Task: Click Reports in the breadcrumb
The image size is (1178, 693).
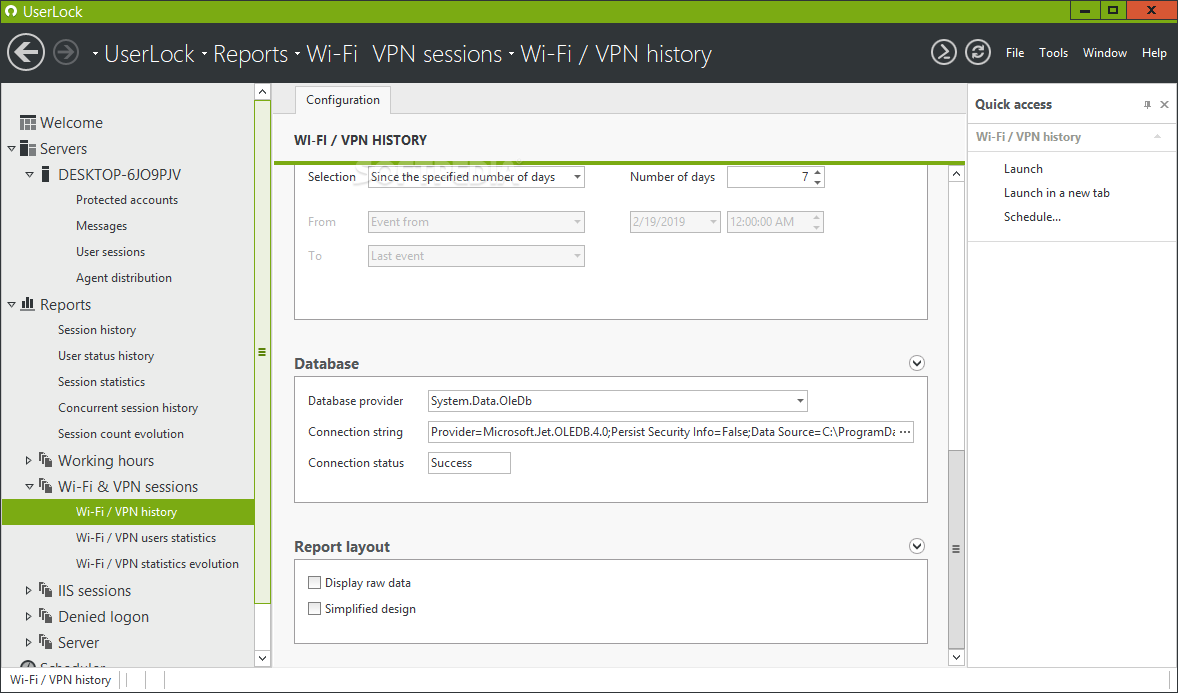Action: (x=250, y=54)
